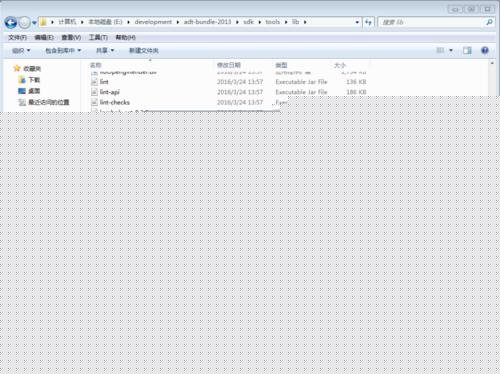Refresh the folder with the refresh icon
This screenshot has width=500, height=374.
tap(368, 22)
